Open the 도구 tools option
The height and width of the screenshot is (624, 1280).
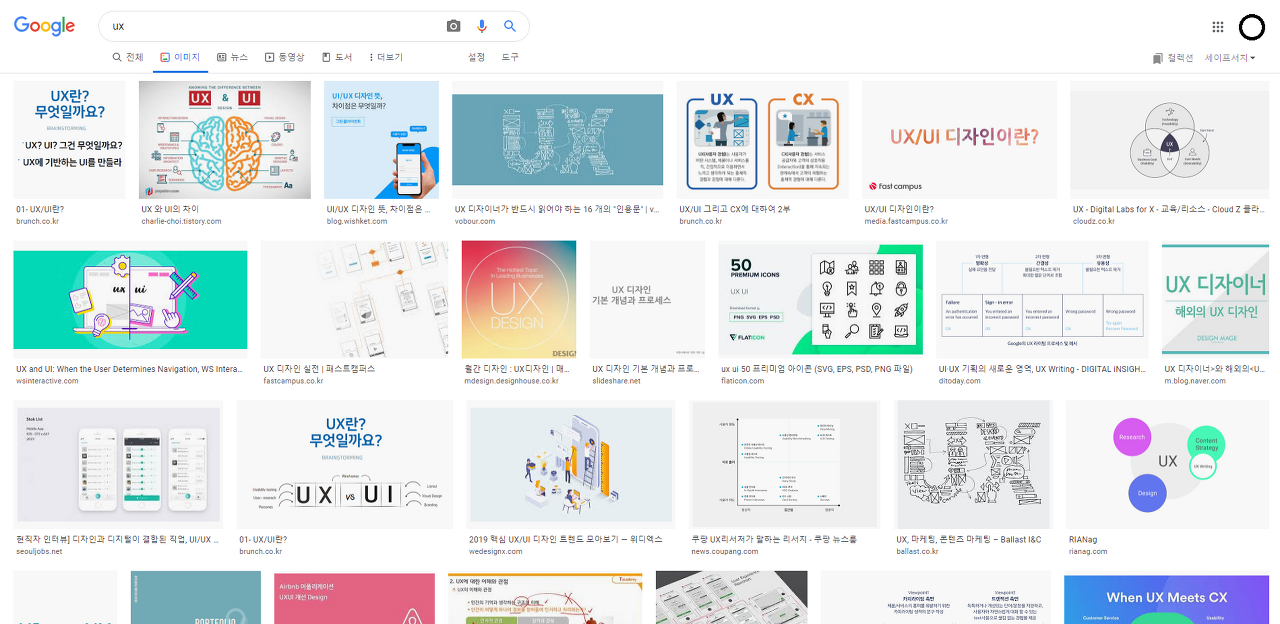pos(510,57)
